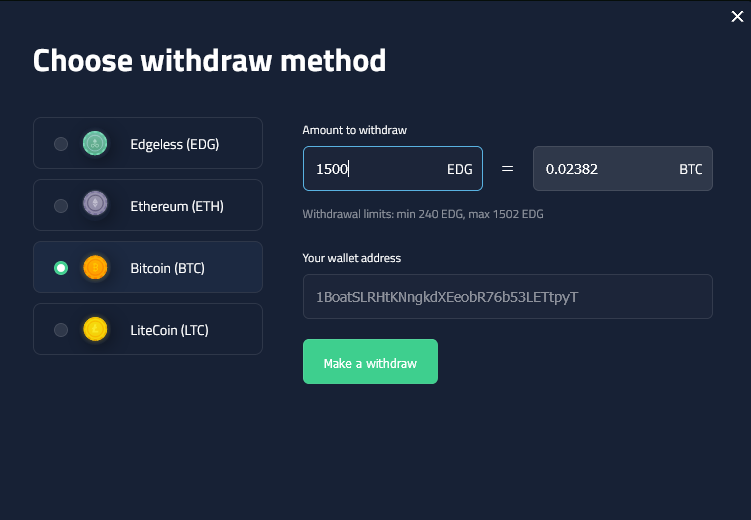Click the yellow LiteCoin coin icon
Viewport: 751px width, 520px height.
coord(95,329)
